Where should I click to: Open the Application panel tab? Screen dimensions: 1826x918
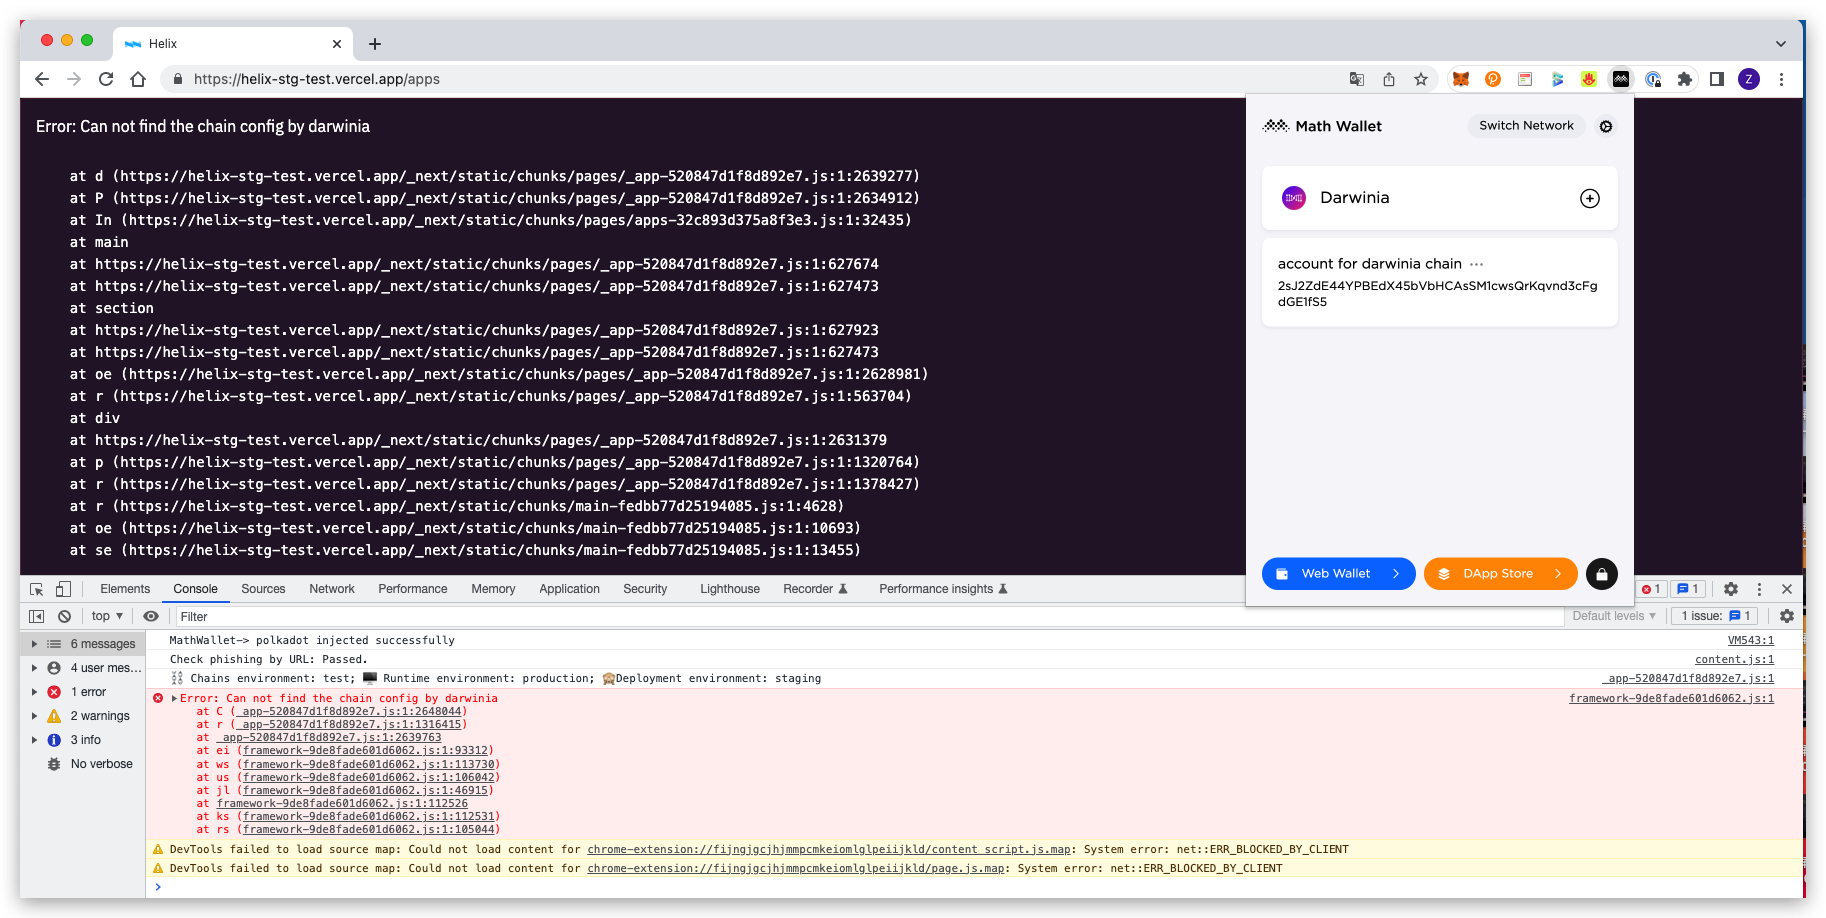pos(569,589)
